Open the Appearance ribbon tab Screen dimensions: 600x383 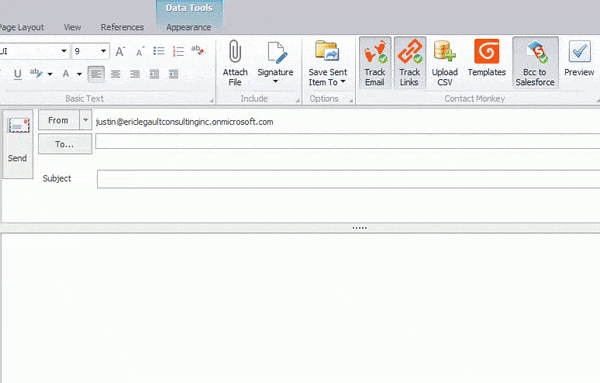click(189, 27)
